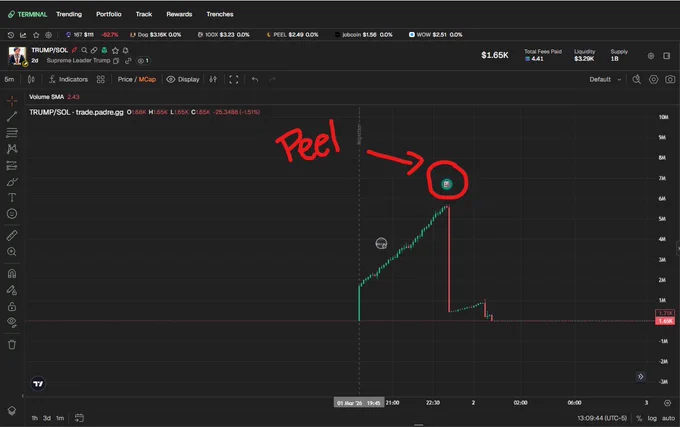Viewport: 680px width, 427px height.
Task: Open the emoji icons tool
Action: click(12, 214)
